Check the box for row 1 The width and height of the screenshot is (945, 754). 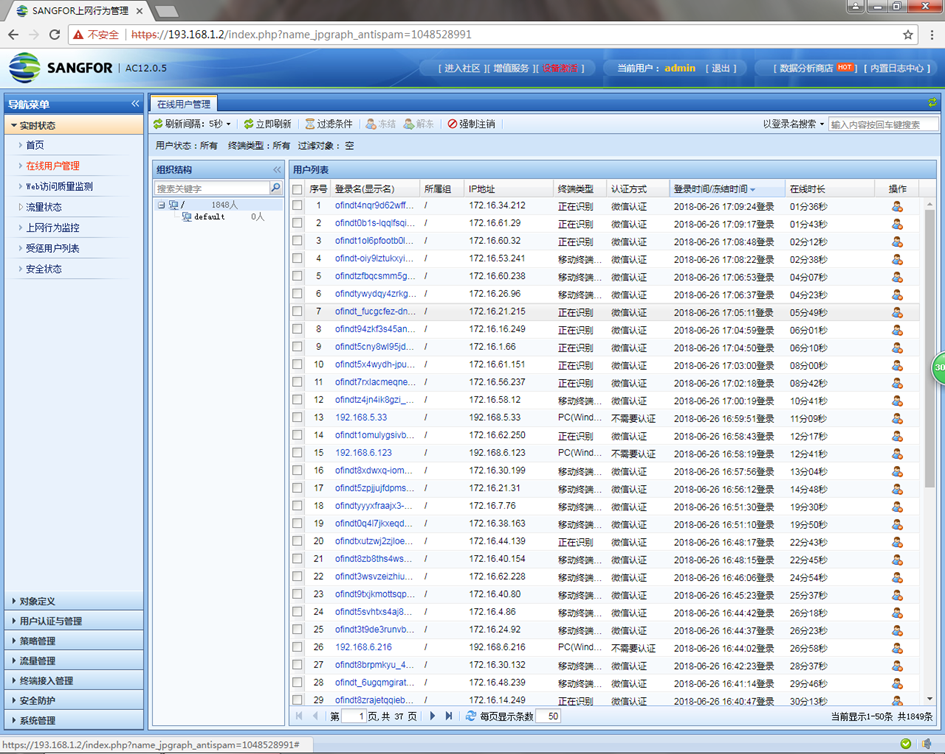click(297, 206)
